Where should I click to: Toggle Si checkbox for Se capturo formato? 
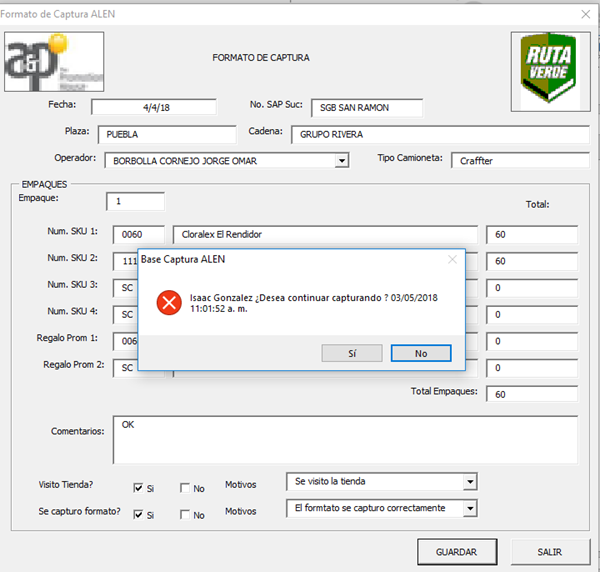pos(139,515)
